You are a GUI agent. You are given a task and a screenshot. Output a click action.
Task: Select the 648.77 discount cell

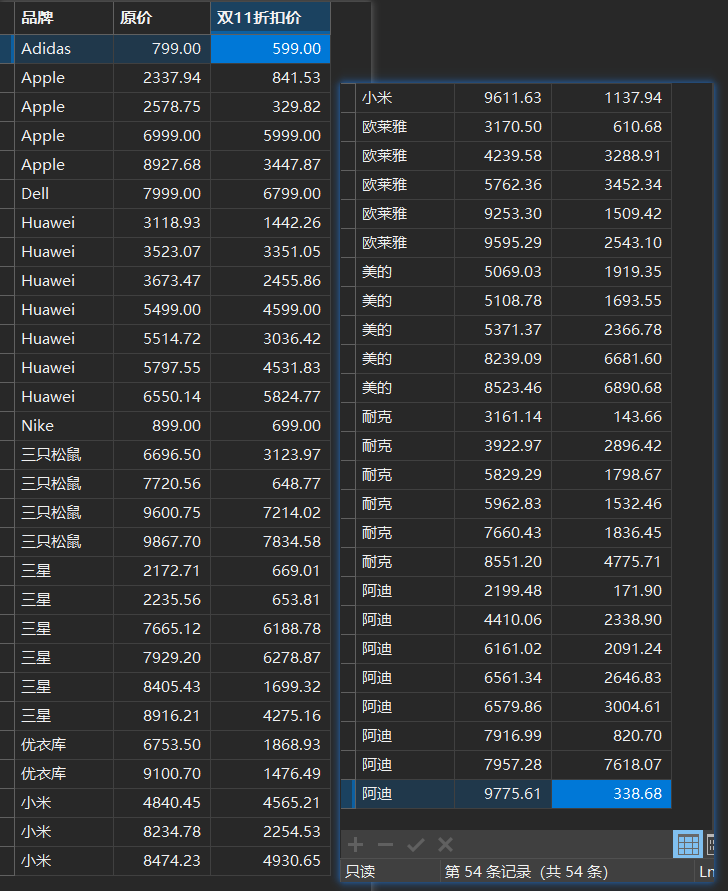pos(271,484)
